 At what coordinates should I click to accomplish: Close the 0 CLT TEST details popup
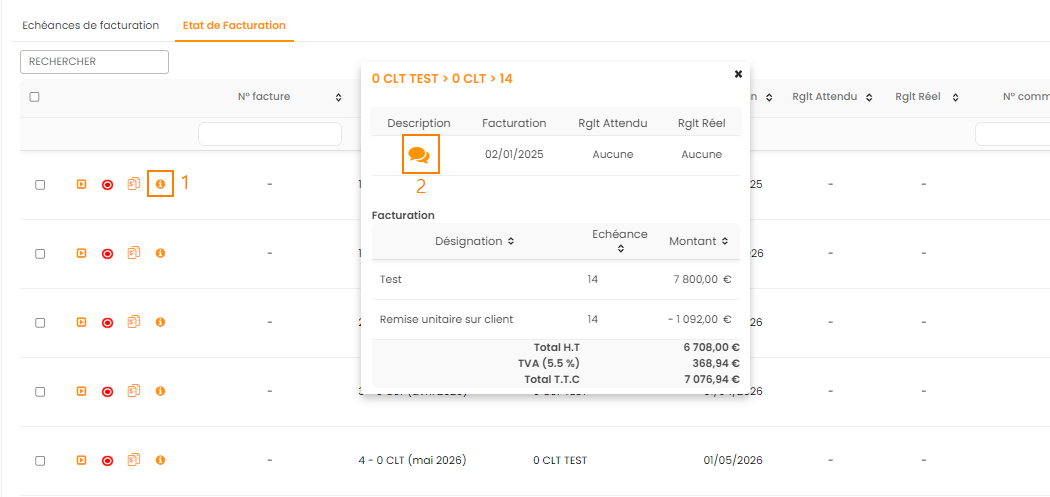pyautogui.click(x=738, y=74)
